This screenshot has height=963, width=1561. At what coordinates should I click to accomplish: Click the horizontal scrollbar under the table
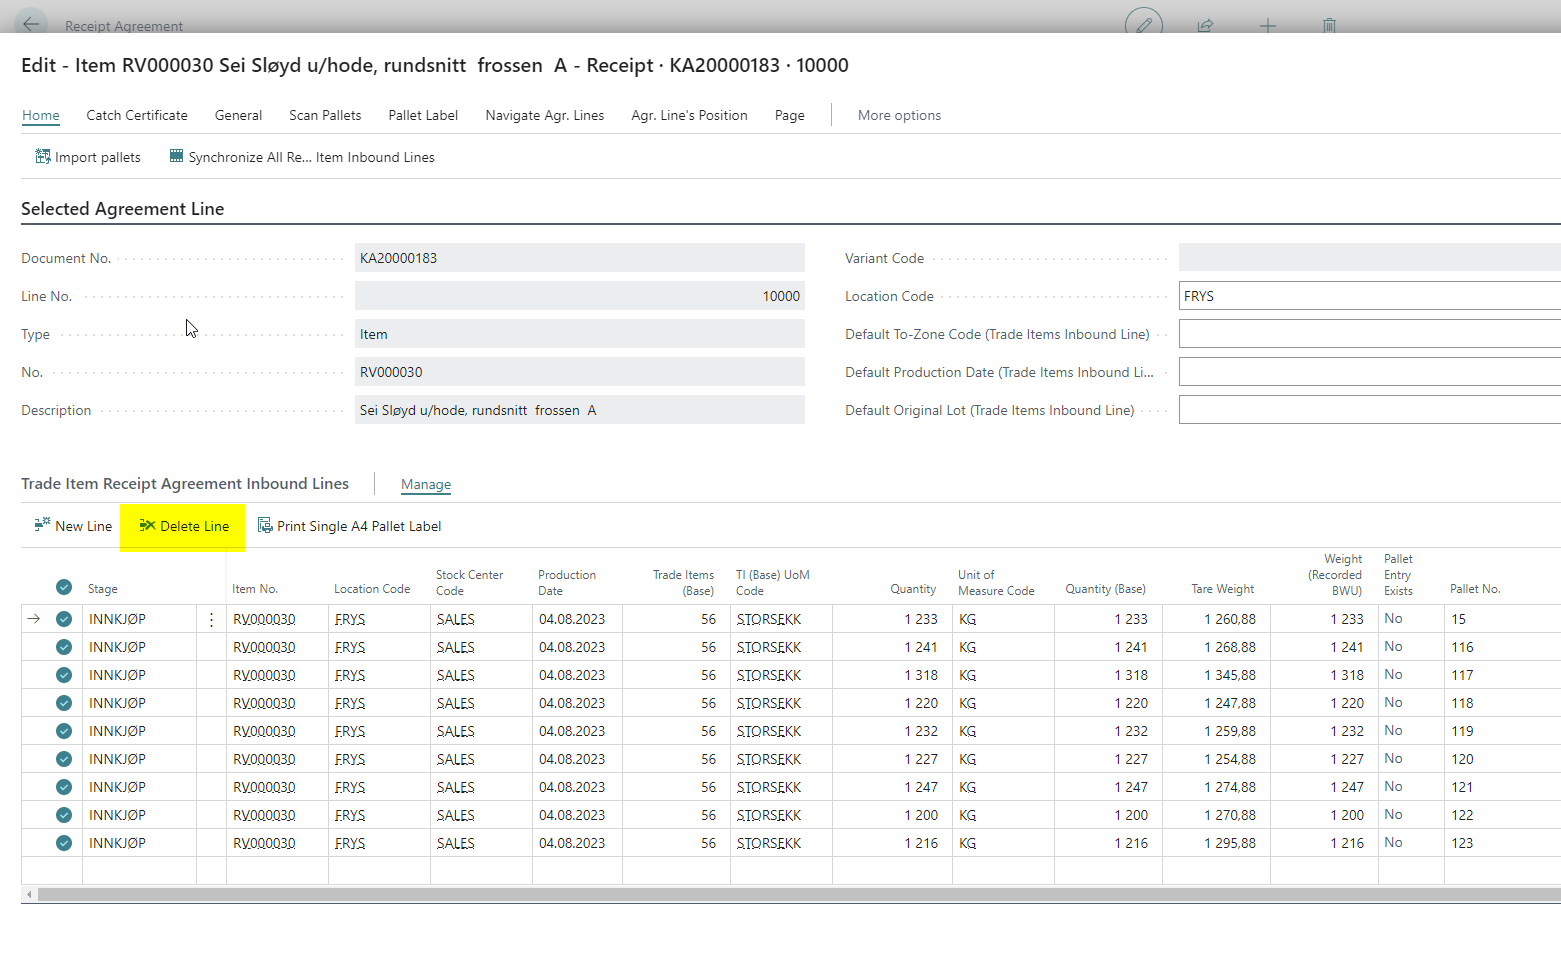798,894
